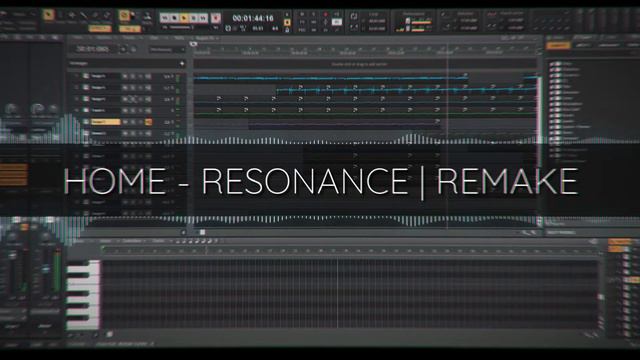
Task: Click the track icon of the highlighted track
Action: (x=86, y=122)
